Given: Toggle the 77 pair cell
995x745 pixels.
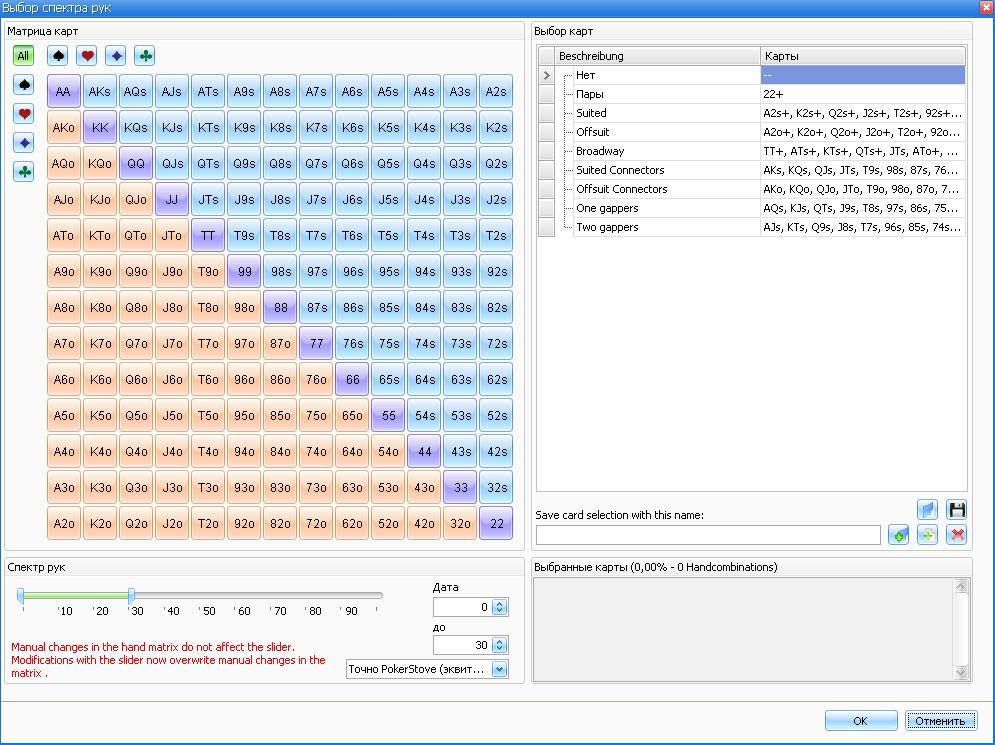Looking at the screenshot, I should (x=316, y=343).
